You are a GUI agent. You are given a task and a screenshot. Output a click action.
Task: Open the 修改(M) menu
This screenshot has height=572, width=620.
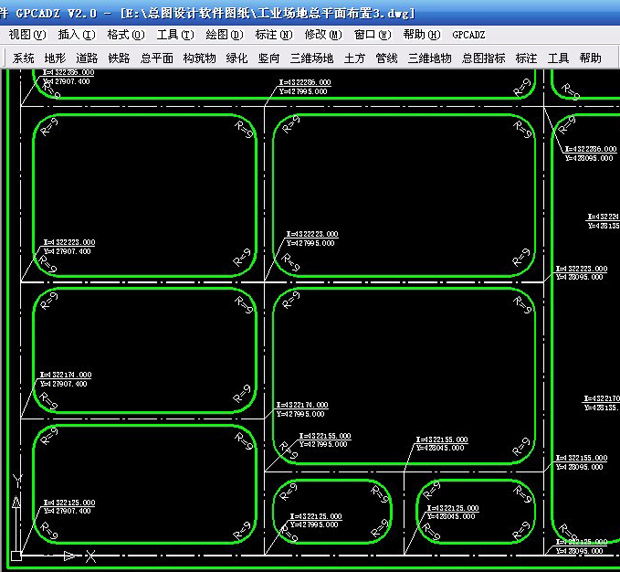322,34
